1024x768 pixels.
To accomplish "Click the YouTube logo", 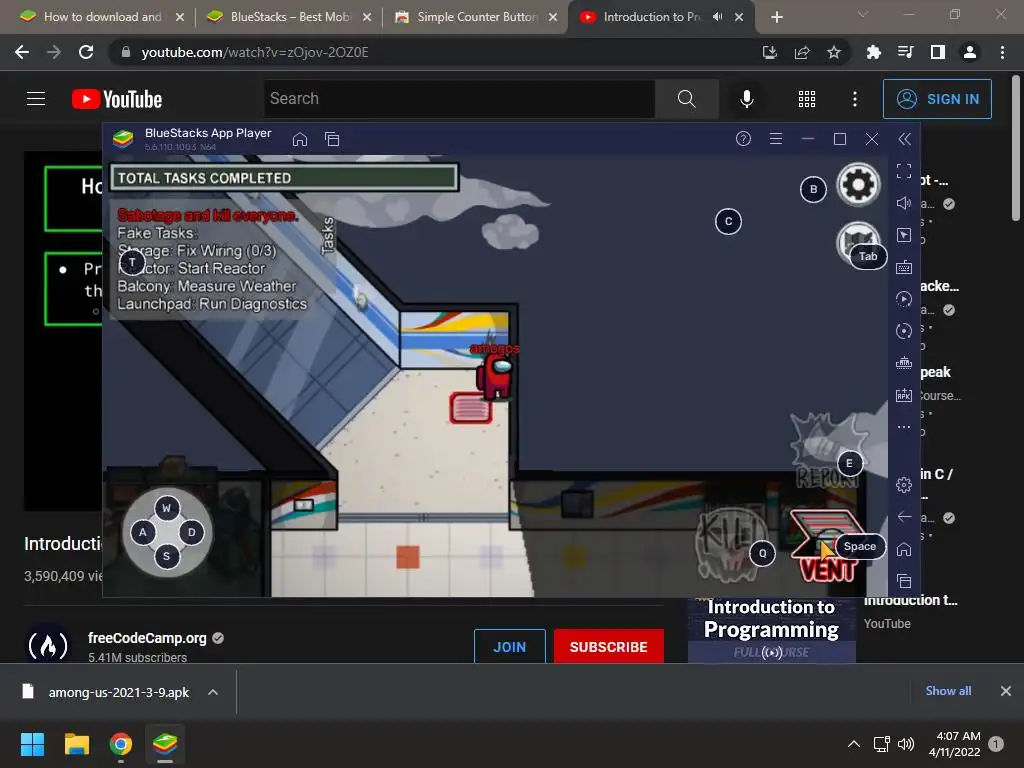I will click(x=117, y=99).
